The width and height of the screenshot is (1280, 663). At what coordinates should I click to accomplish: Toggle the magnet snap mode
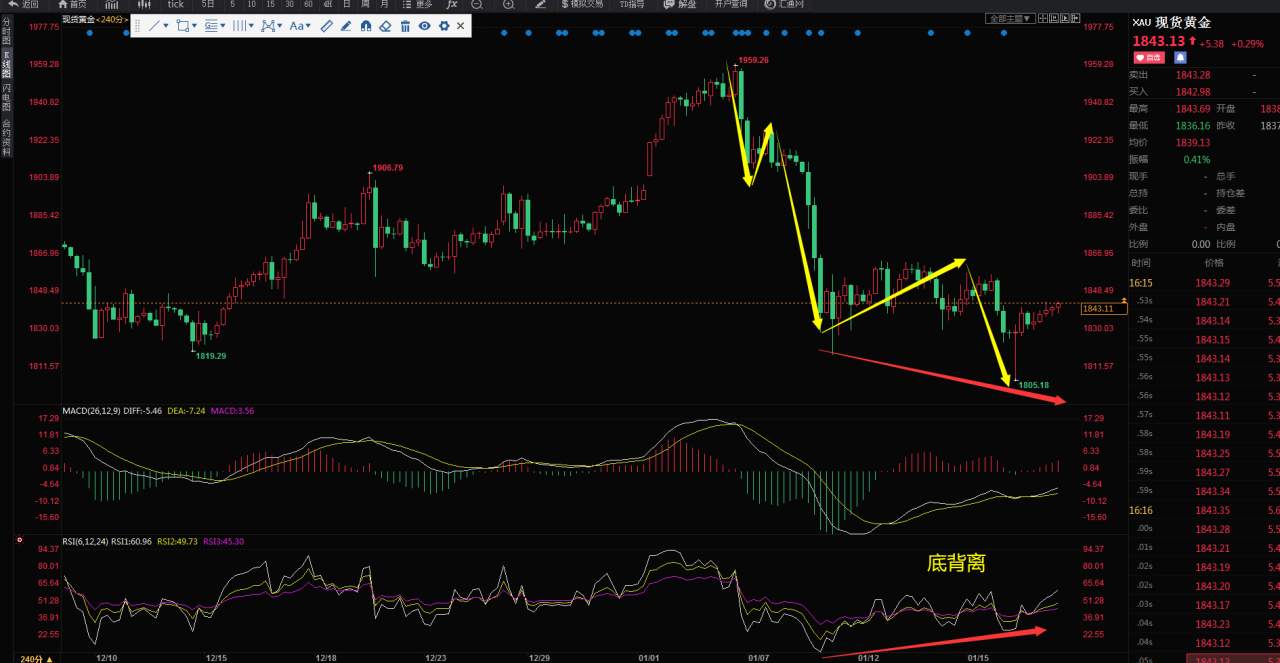(x=365, y=26)
